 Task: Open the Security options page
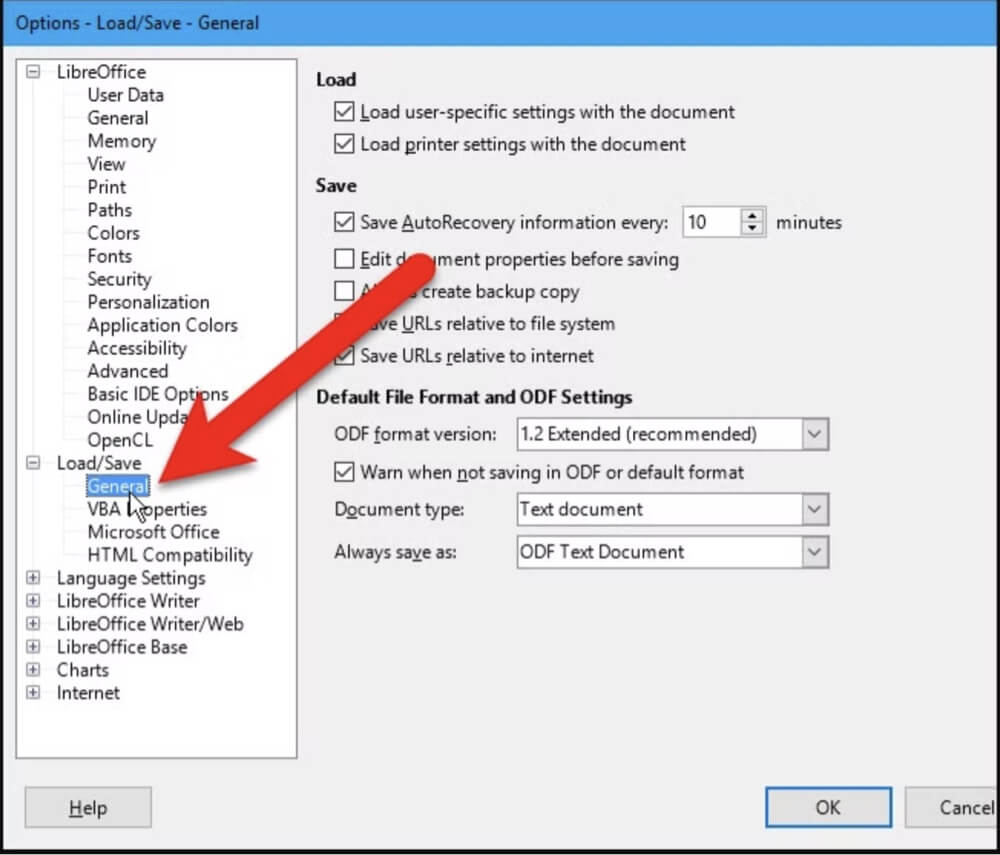click(x=118, y=279)
